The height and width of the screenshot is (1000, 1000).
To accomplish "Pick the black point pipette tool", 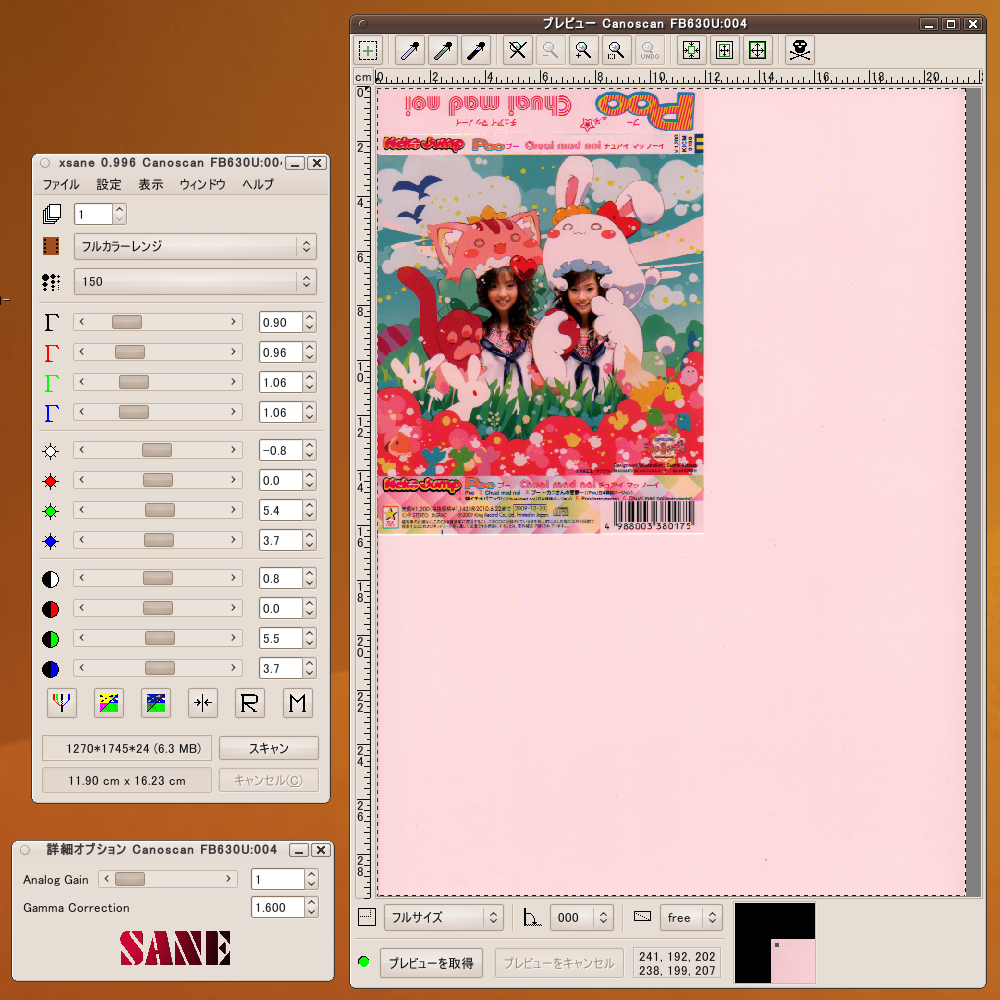I will point(476,50).
